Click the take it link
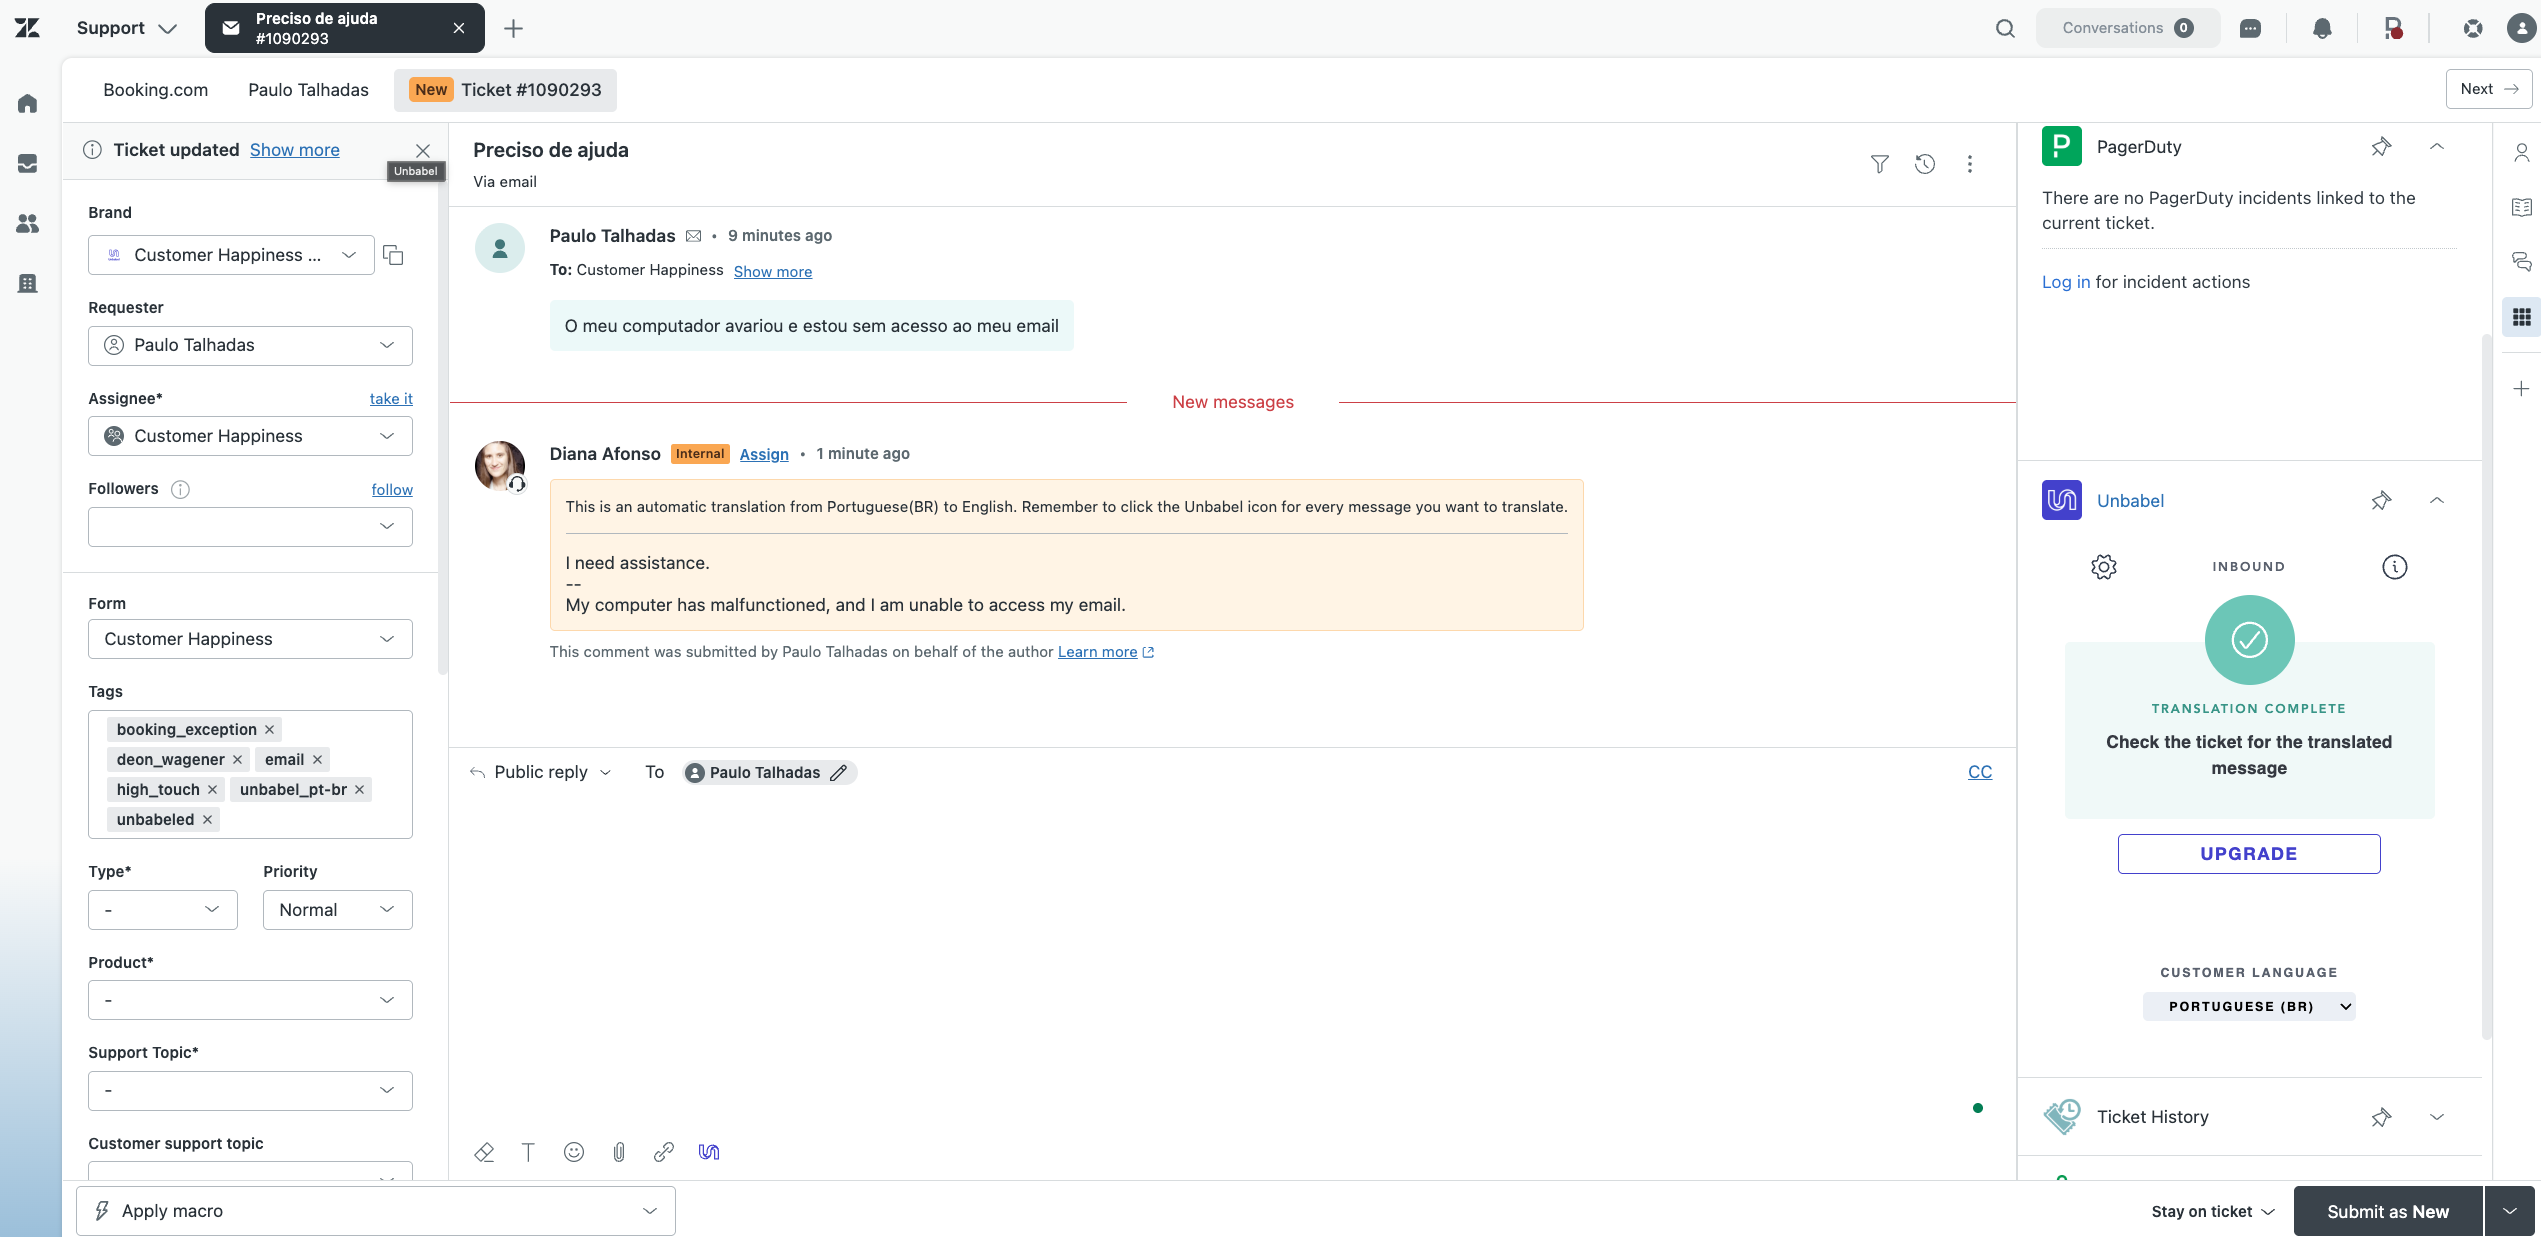The height and width of the screenshot is (1237, 2541). click(x=391, y=398)
